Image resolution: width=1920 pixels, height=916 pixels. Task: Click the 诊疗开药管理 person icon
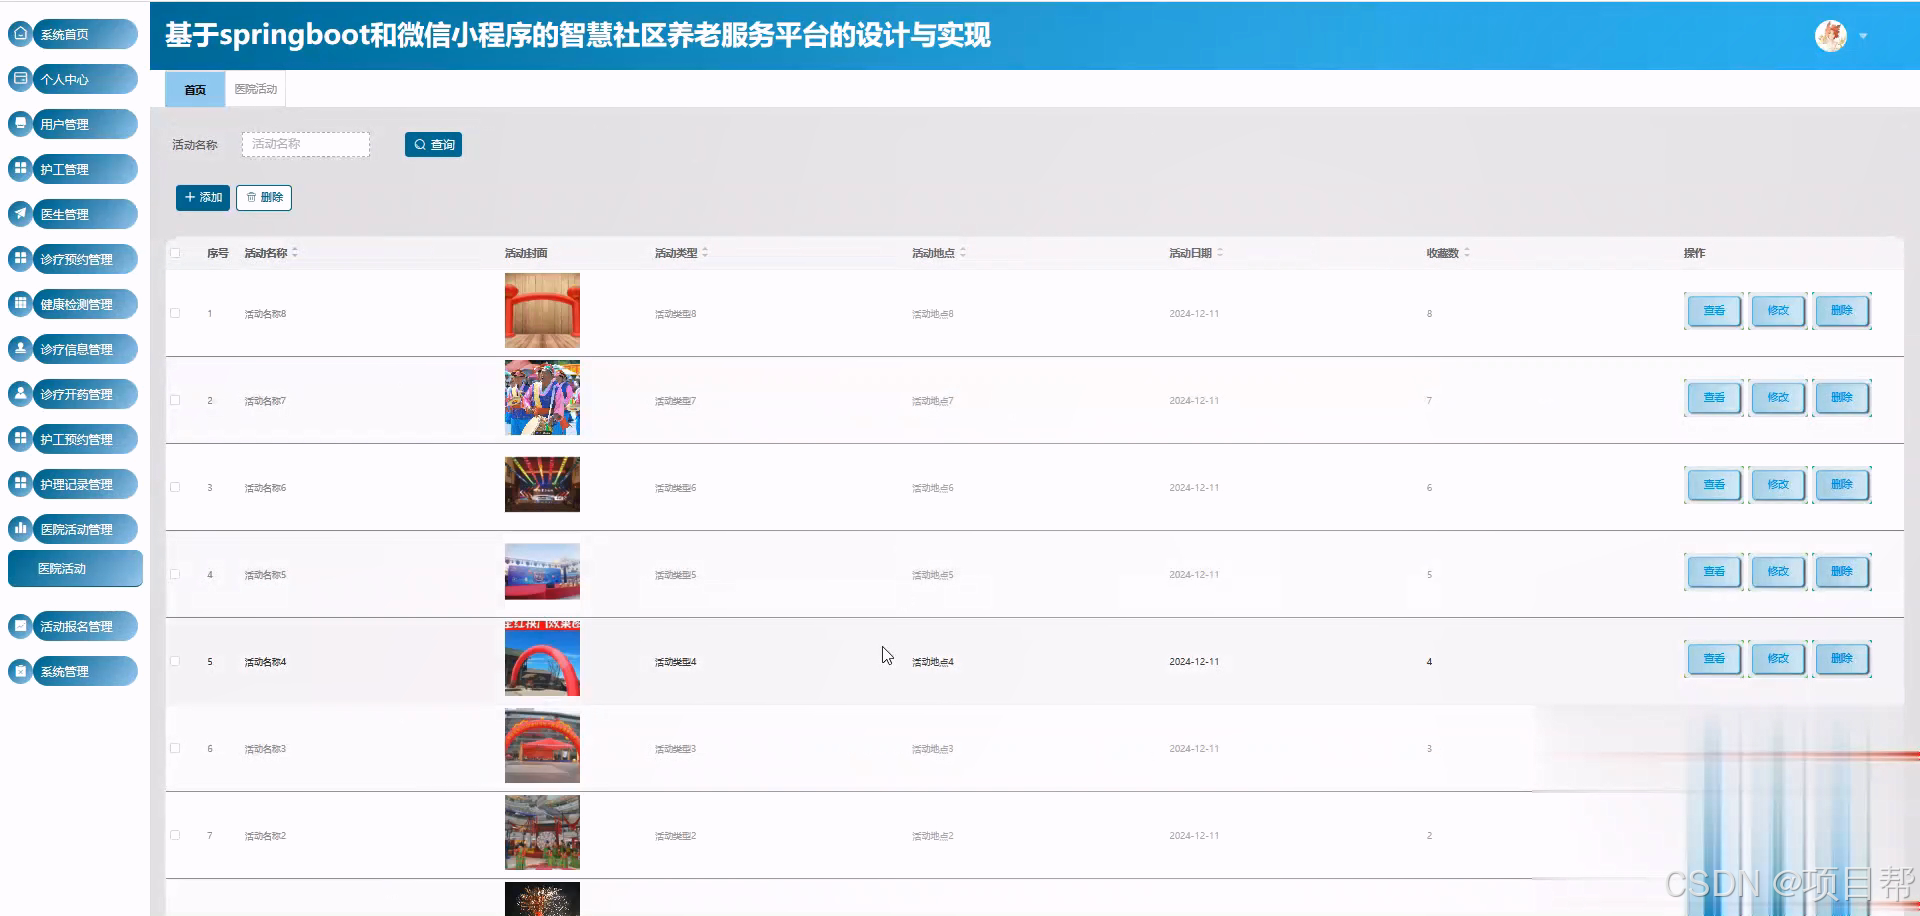pos(20,393)
